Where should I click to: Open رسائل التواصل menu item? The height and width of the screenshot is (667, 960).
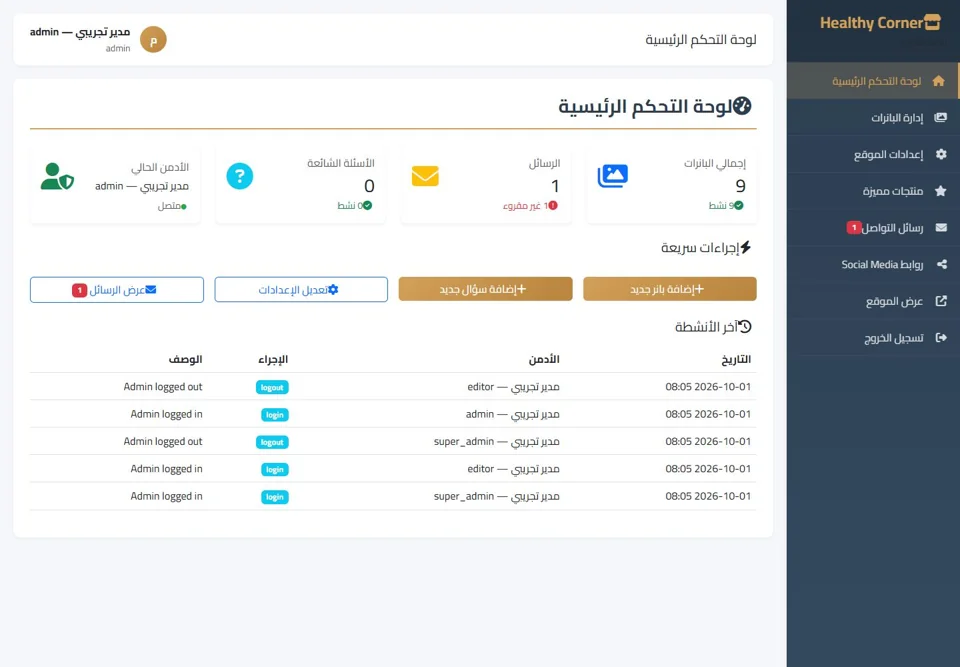coord(873,228)
